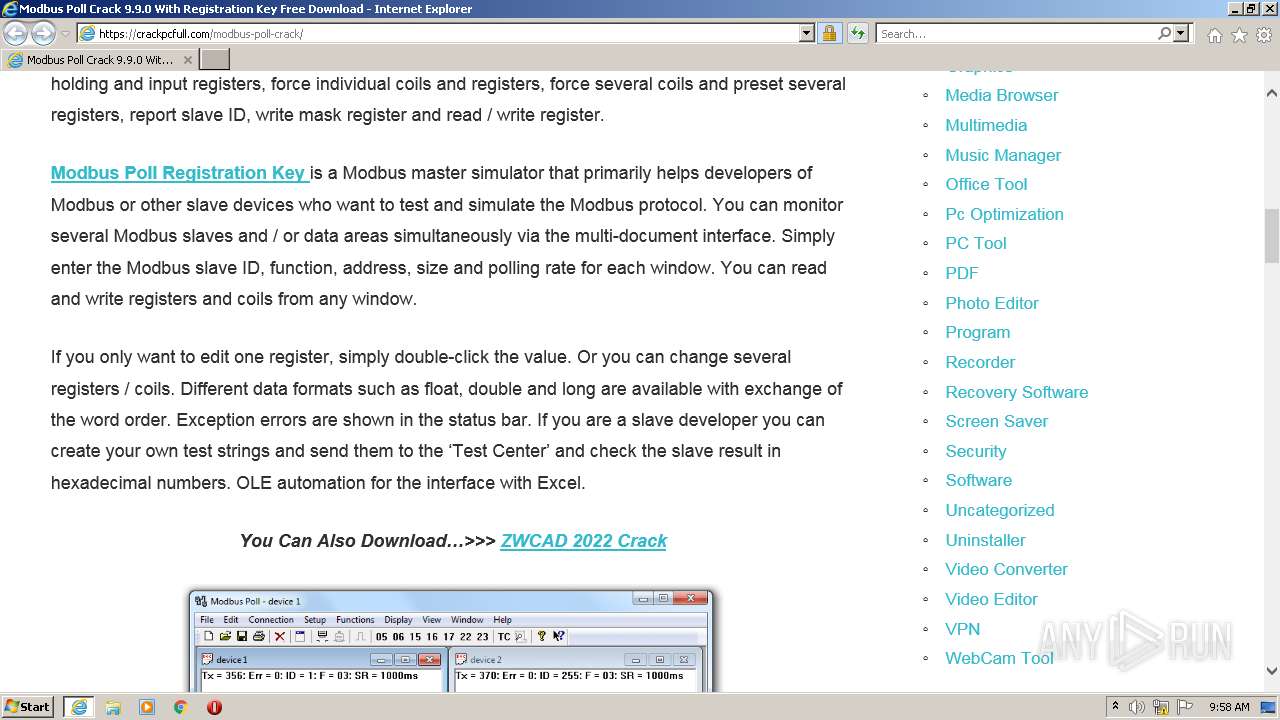
Task: Open the Video Editor category
Action: click(992, 599)
